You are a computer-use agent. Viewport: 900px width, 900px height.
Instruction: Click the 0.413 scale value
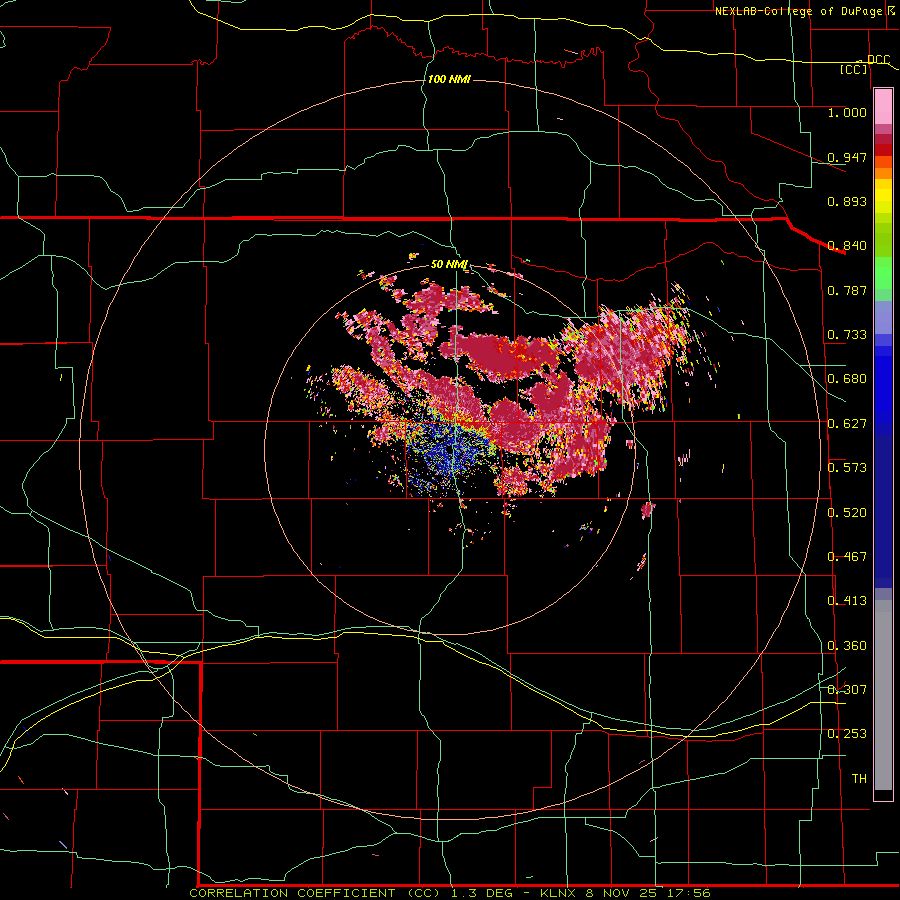pyautogui.click(x=847, y=601)
